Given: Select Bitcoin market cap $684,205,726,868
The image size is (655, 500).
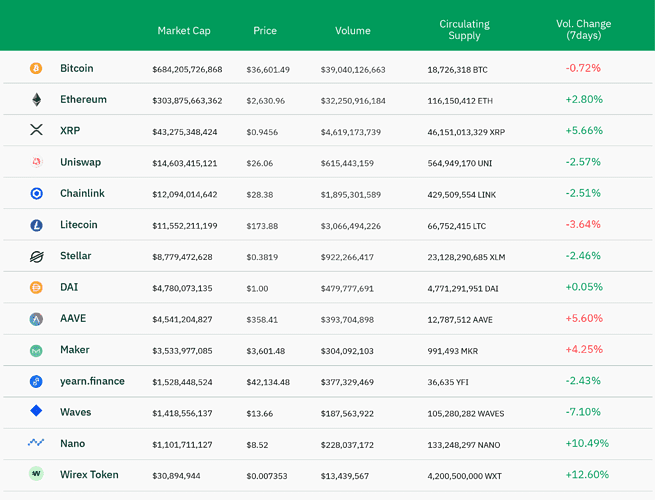Looking at the screenshot, I should click(x=187, y=69).
